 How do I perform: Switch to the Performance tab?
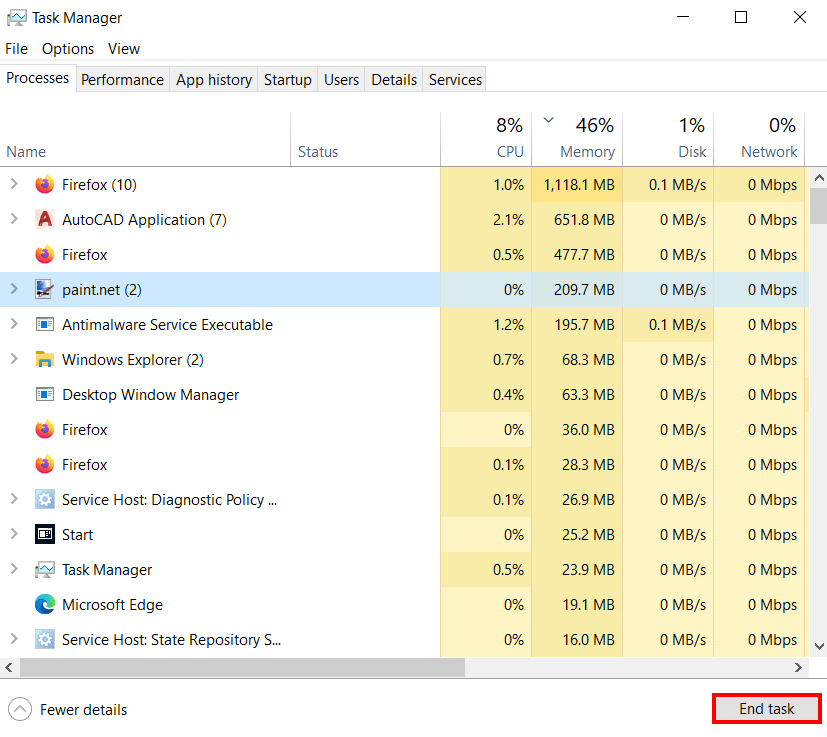click(122, 80)
